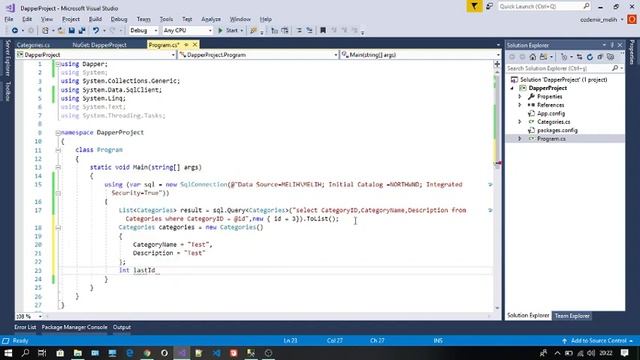Open the Package Manager Console tab
Image resolution: width=640 pixels, height=360 pixels.
click(x=74, y=327)
